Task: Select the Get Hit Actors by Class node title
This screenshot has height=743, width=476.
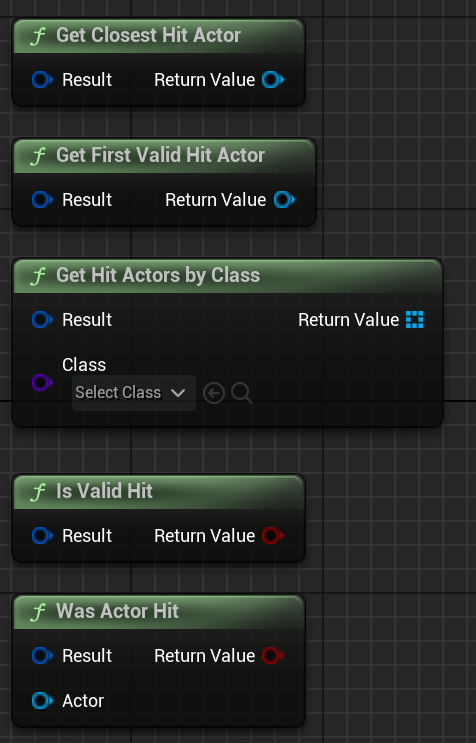Action: [x=158, y=275]
